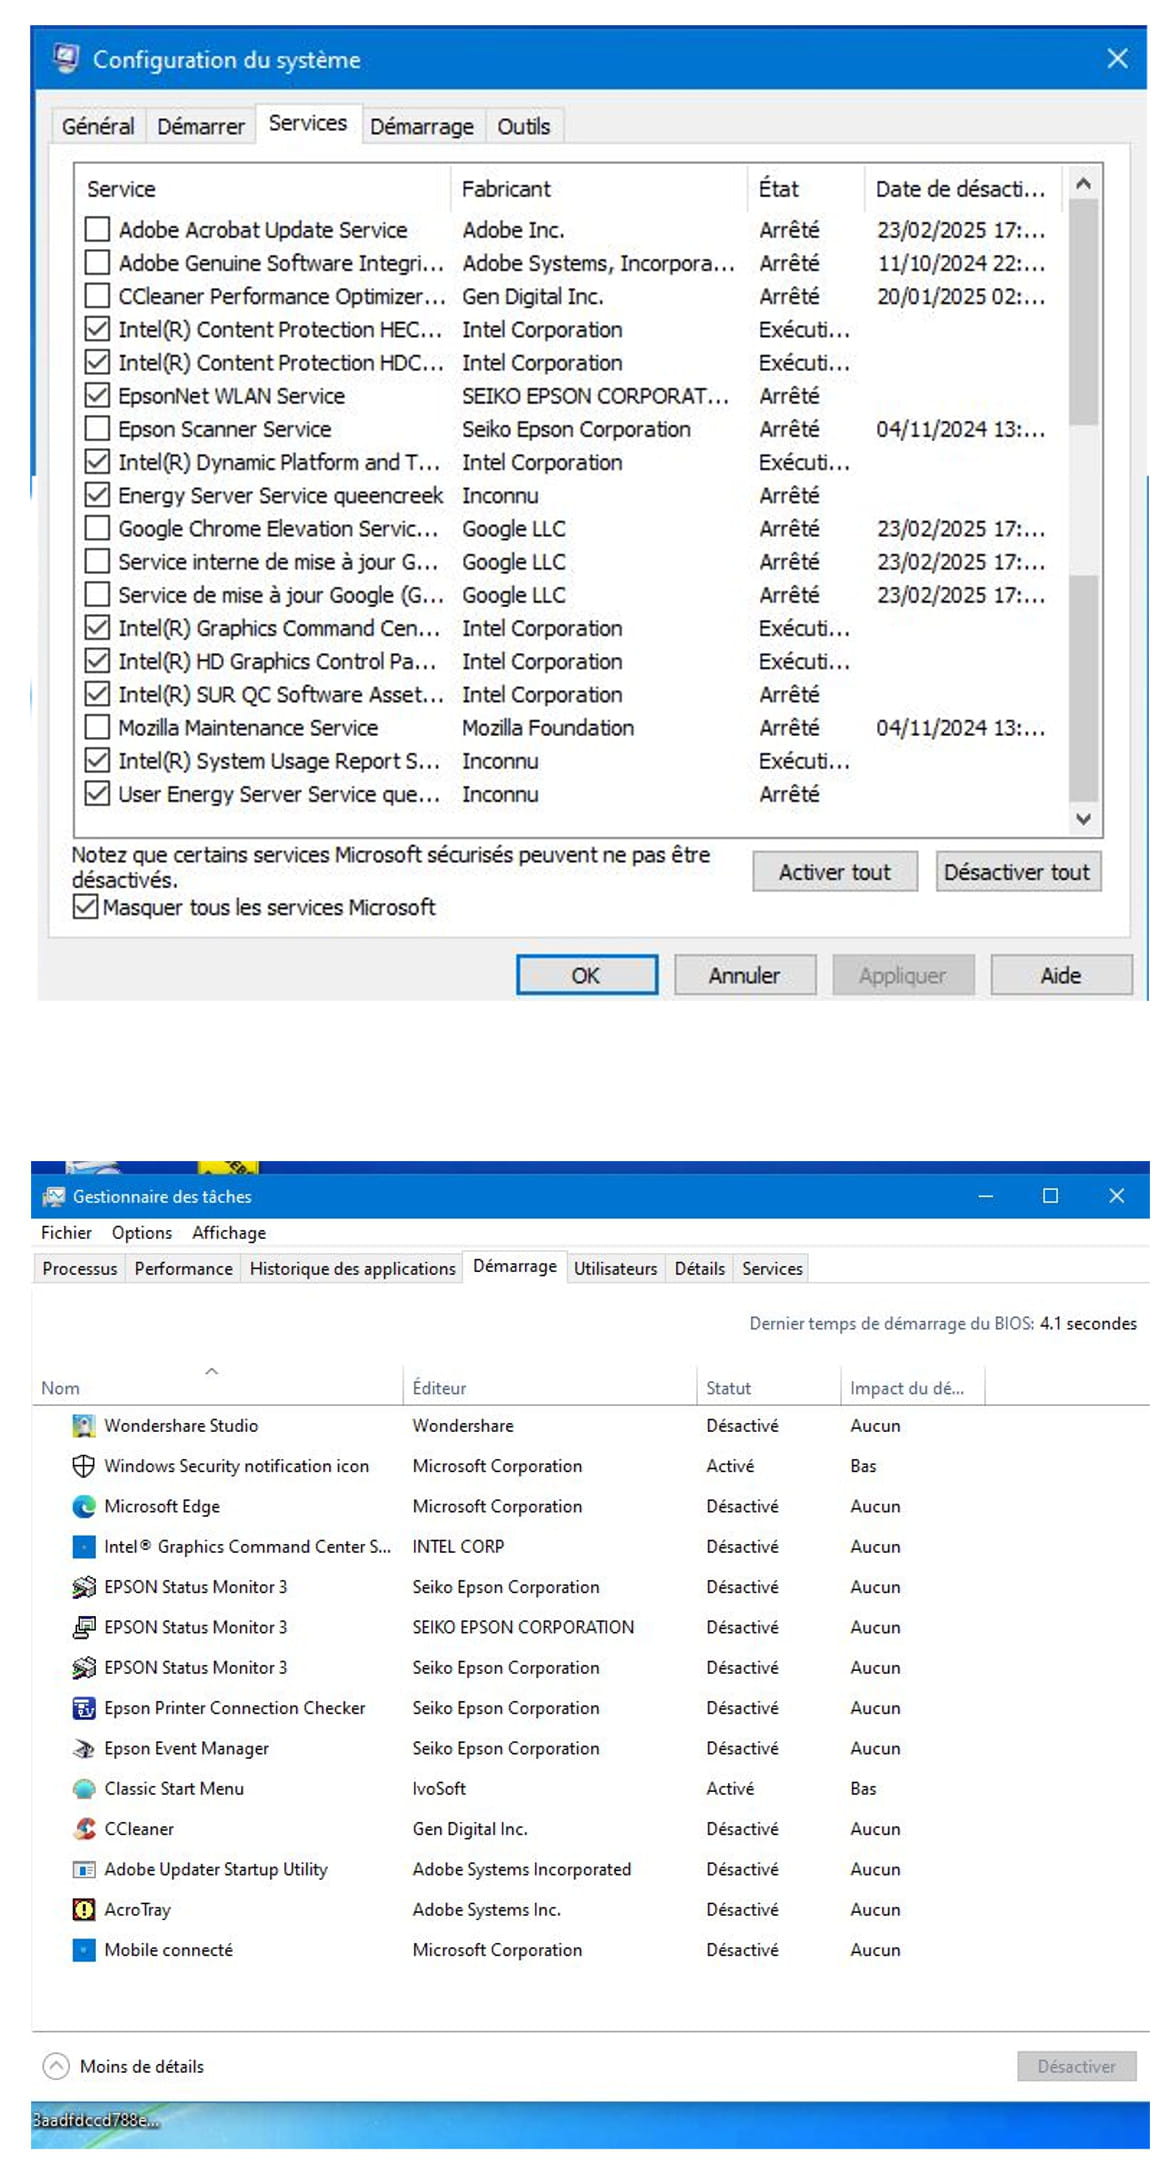Click the CCleaner startup icon

(84, 1828)
